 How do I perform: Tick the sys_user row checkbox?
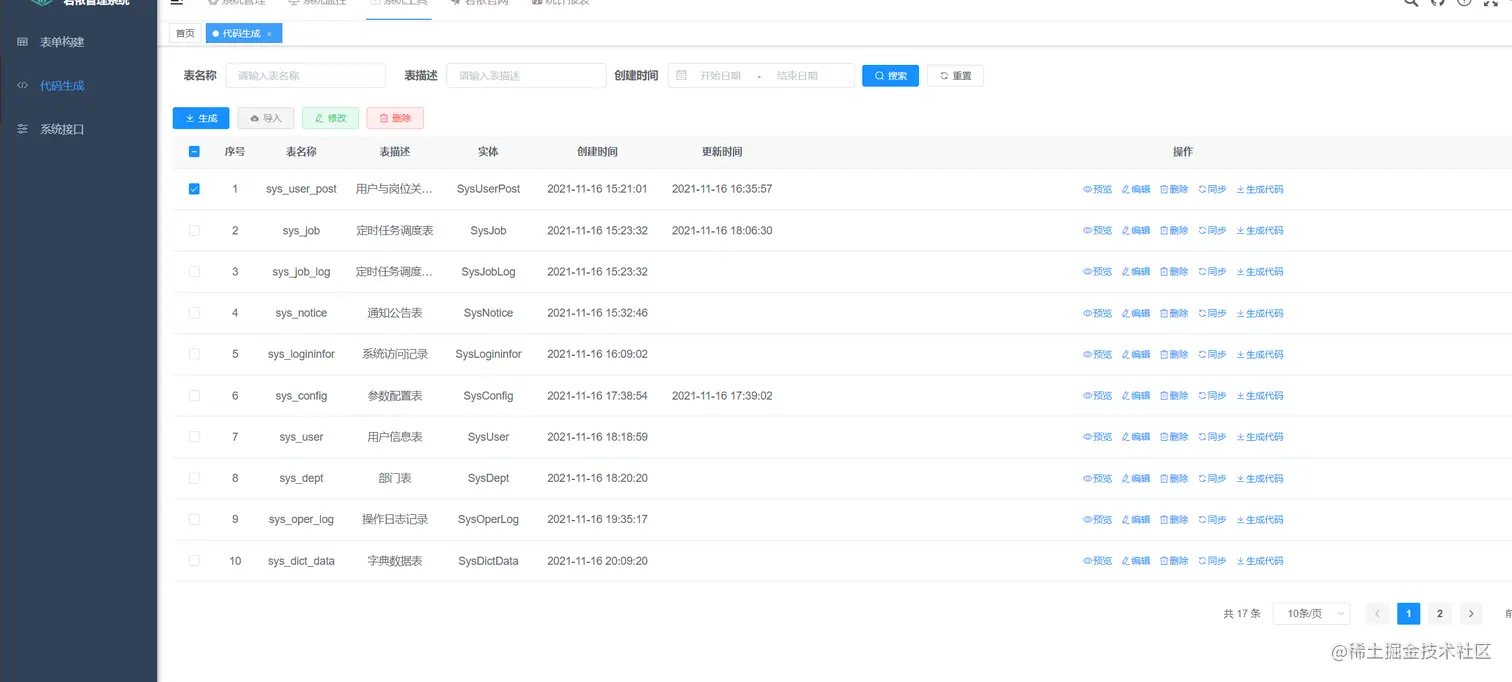194,437
